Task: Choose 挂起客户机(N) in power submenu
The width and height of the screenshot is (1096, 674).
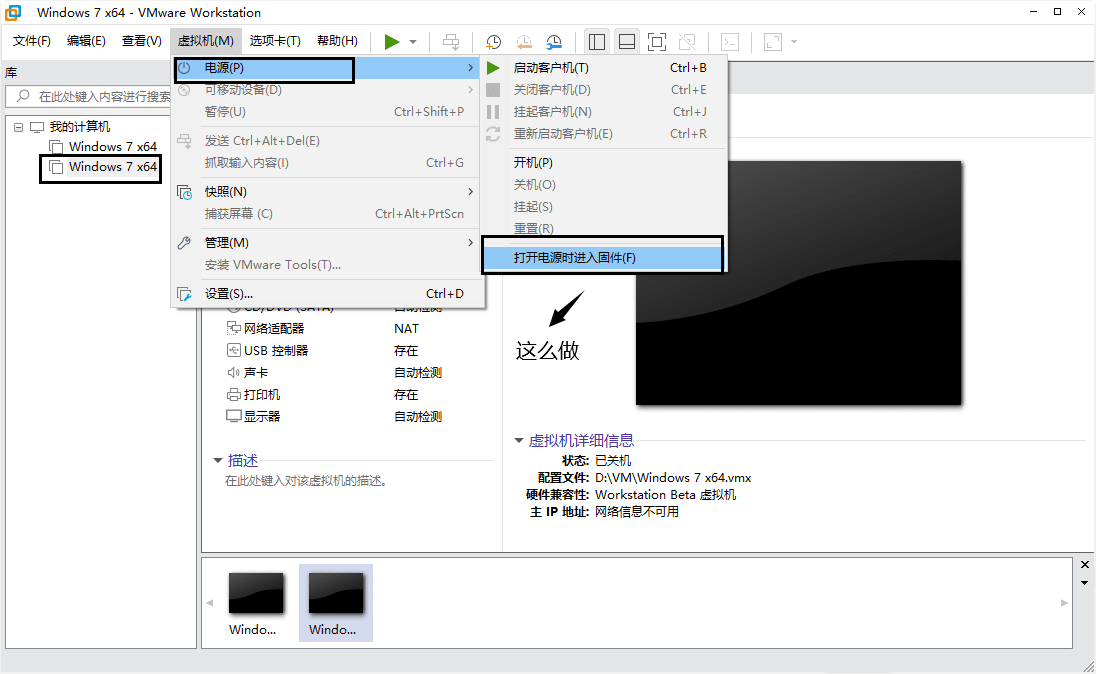Action: 605,112
